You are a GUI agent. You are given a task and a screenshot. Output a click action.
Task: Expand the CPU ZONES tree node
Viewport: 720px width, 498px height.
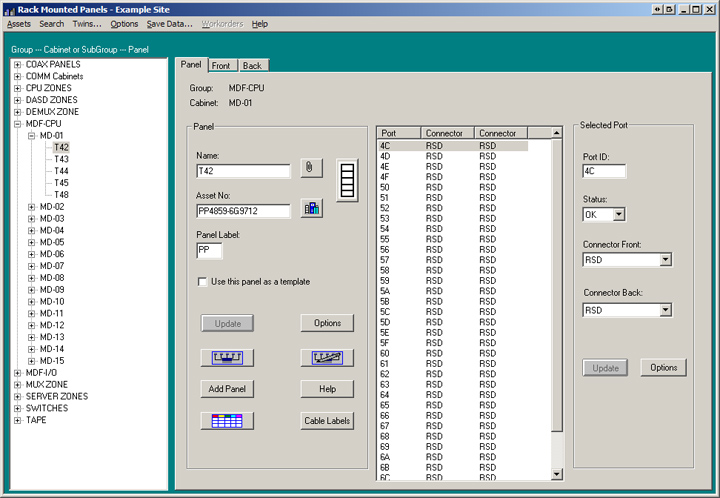click(x=17, y=88)
